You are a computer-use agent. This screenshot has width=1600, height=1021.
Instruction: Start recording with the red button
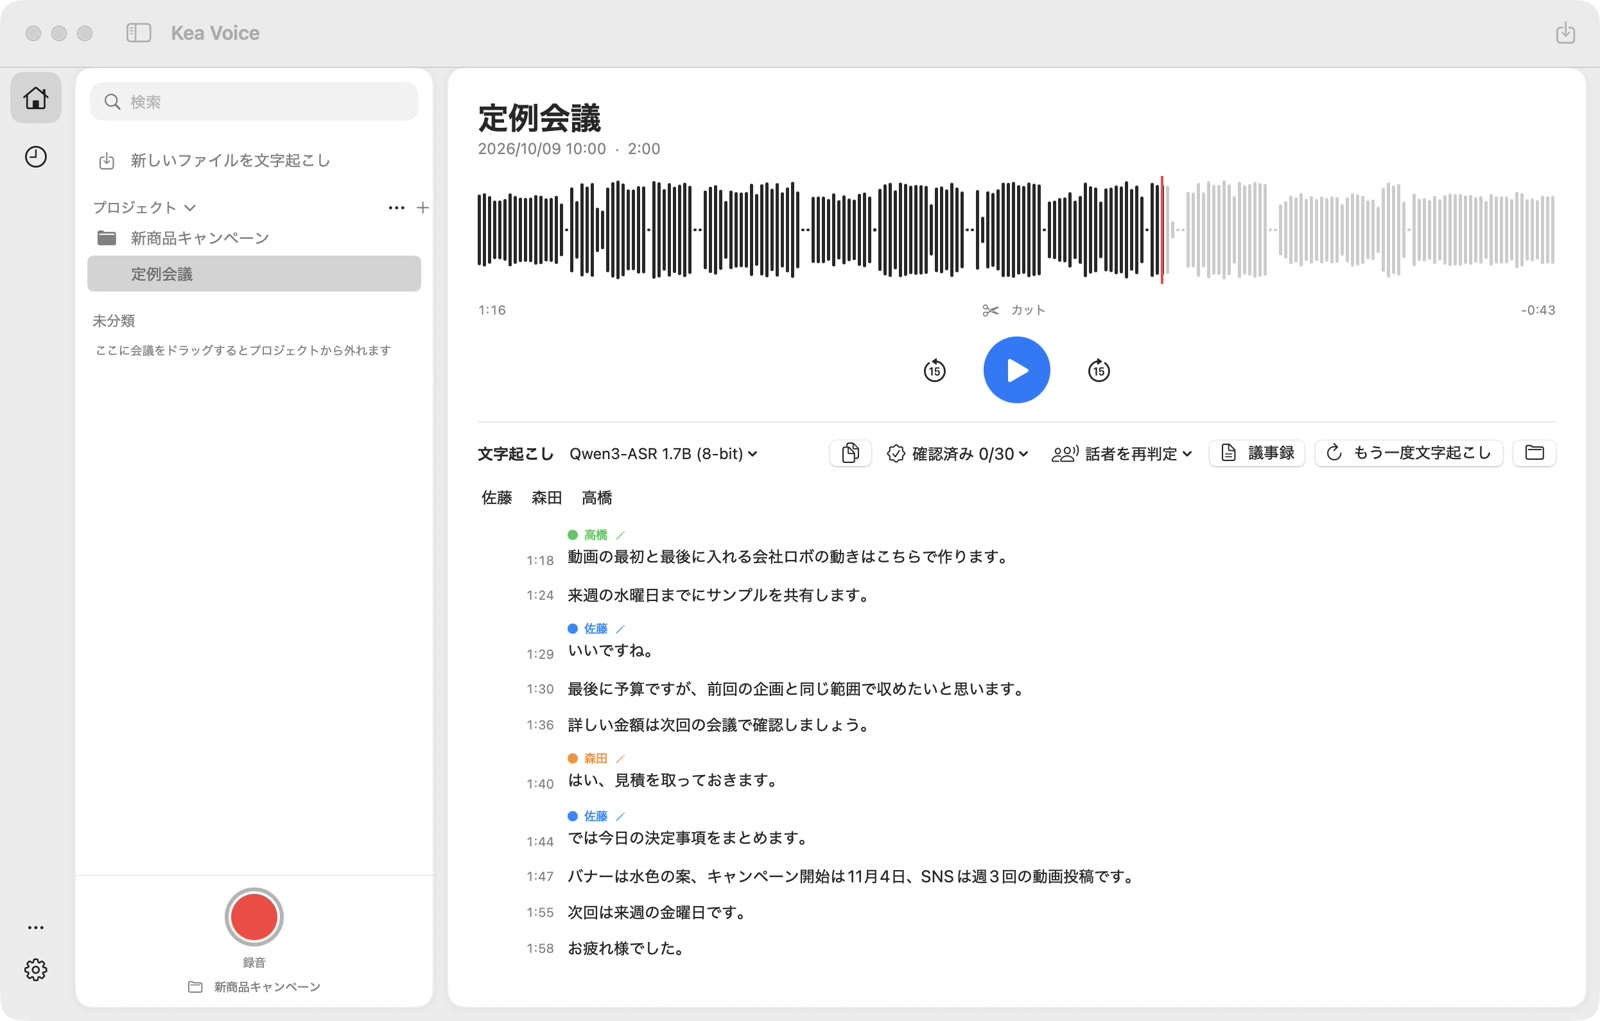254,917
